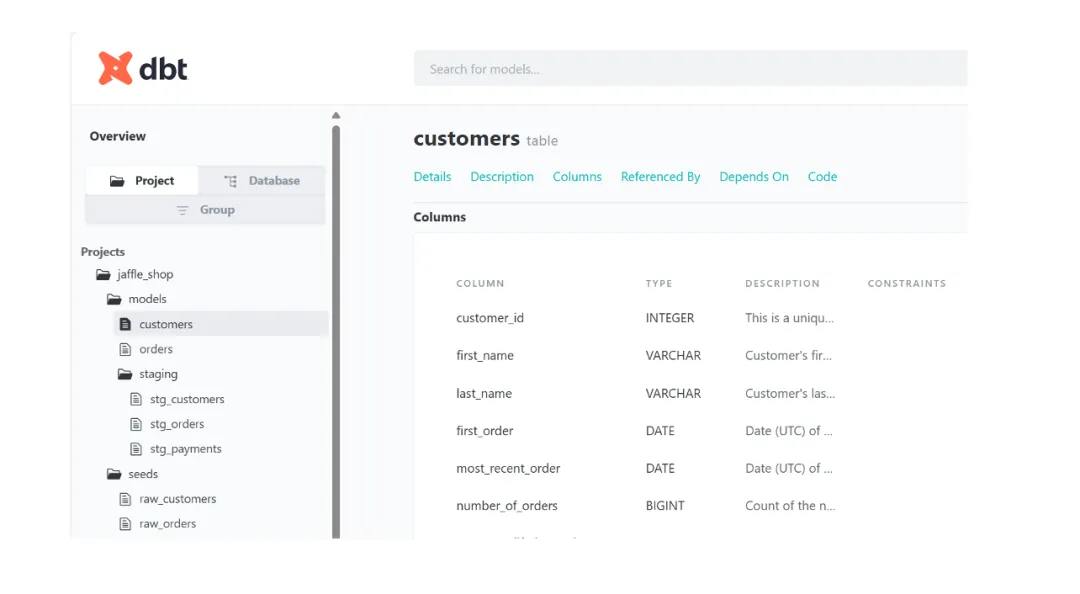Viewport: 1080px width, 594px height.
Task: Jump to the Referenced By section
Action: click(660, 177)
